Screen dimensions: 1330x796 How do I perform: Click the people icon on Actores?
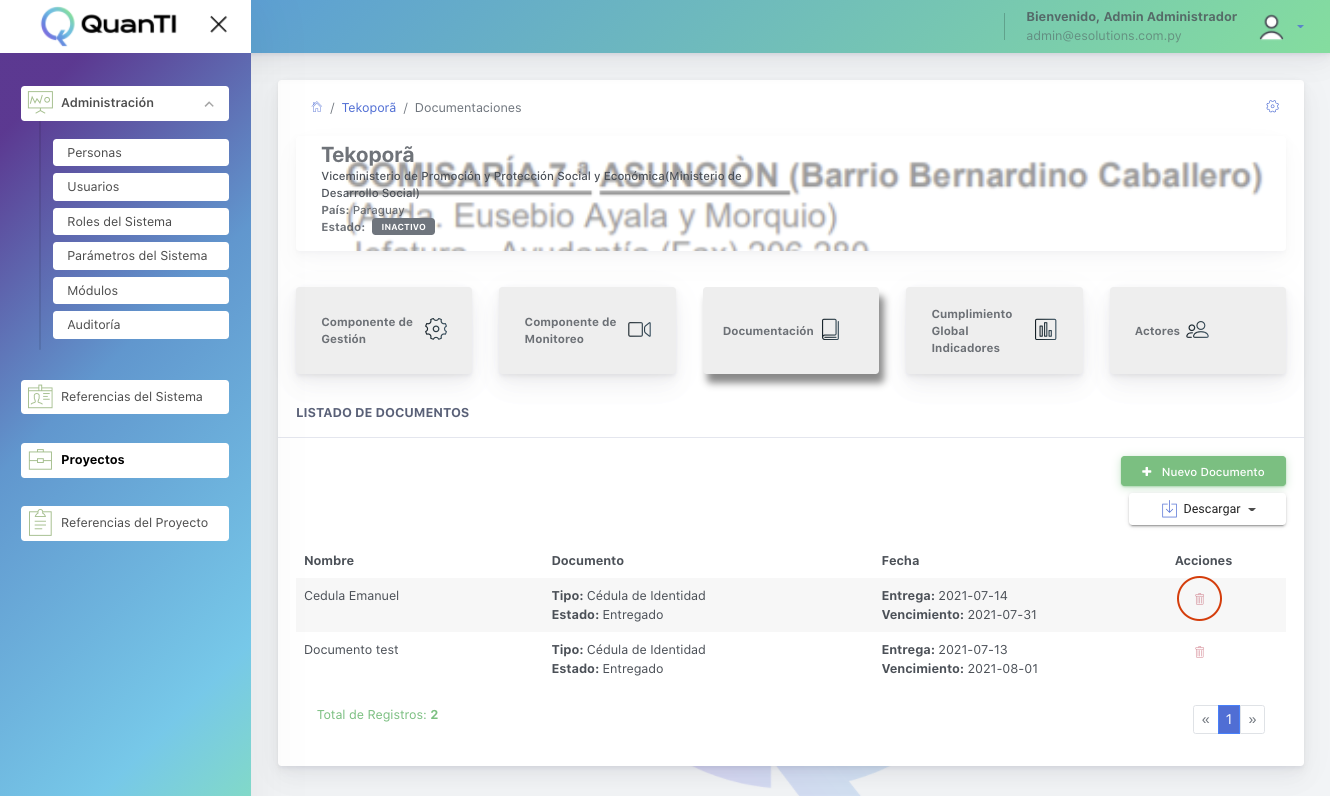(1198, 330)
